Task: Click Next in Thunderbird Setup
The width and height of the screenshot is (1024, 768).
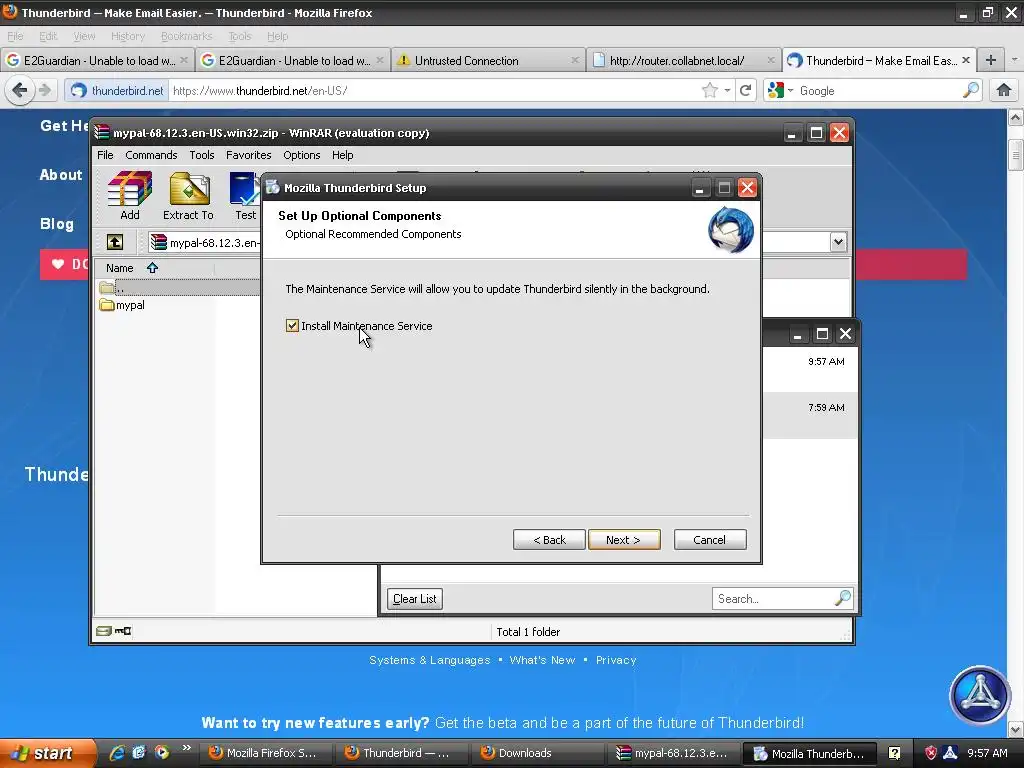Action: 624,539
